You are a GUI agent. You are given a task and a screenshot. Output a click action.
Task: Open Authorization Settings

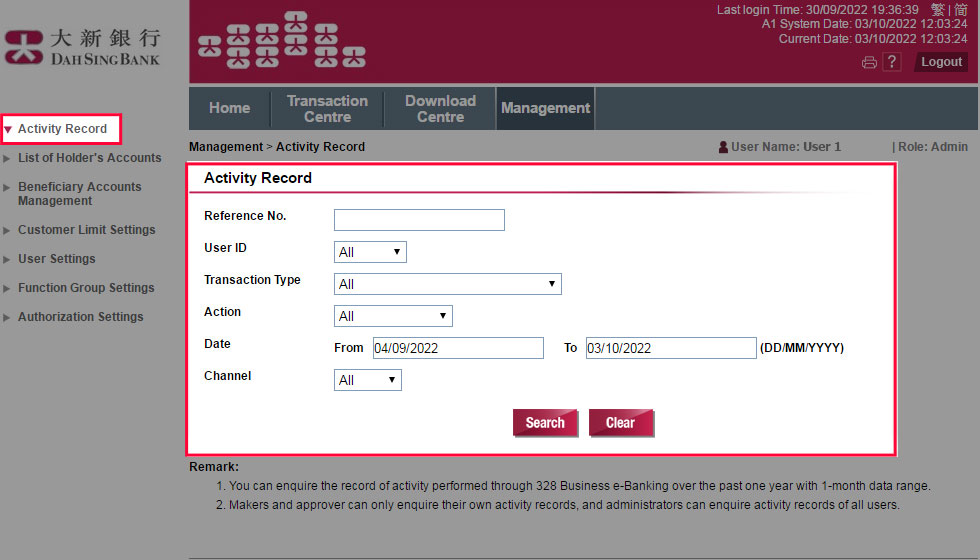tap(81, 317)
